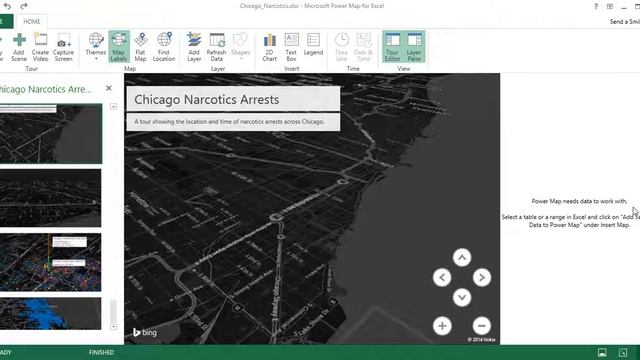Click the tour list scrollbar thumb

click(x=113, y=311)
